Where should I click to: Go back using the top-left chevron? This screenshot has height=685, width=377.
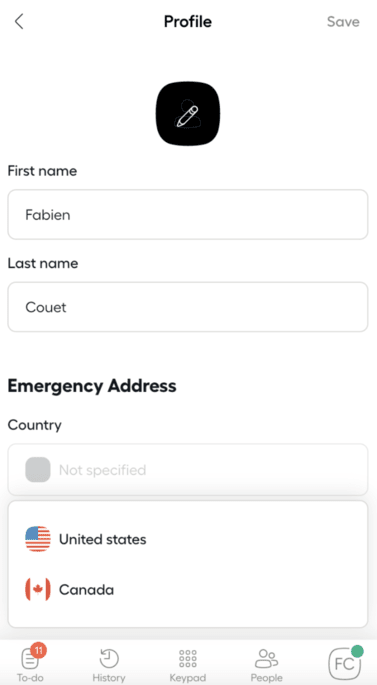19,21
